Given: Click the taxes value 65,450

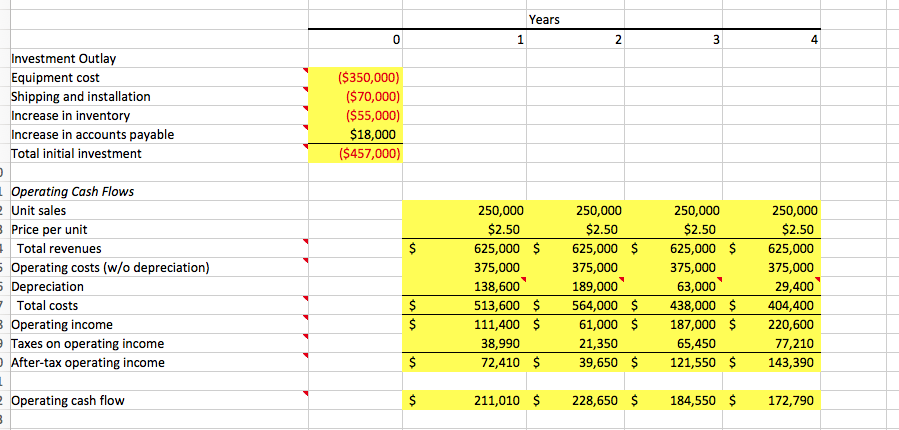Looking at the screenshot, I should pos(698,343).
